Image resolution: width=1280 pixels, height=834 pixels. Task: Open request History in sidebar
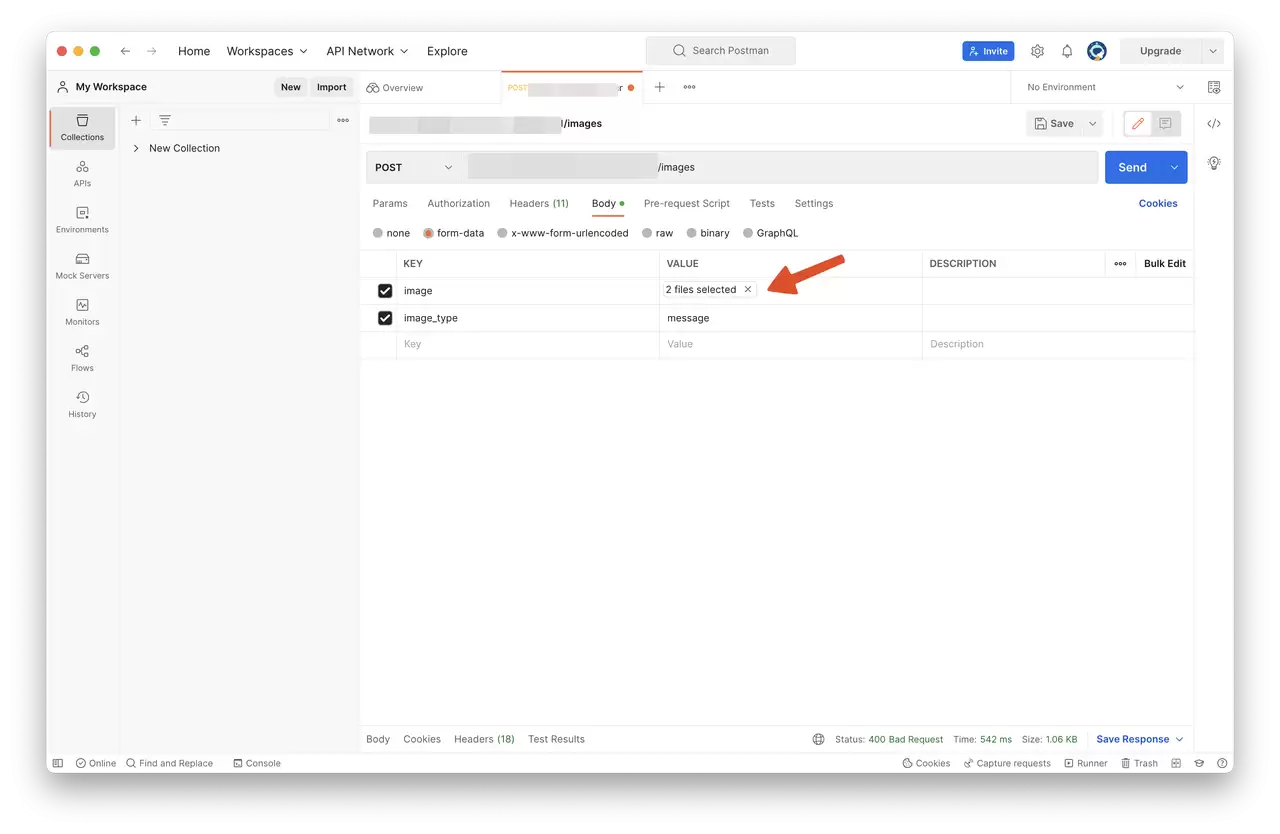pos(82,404)
